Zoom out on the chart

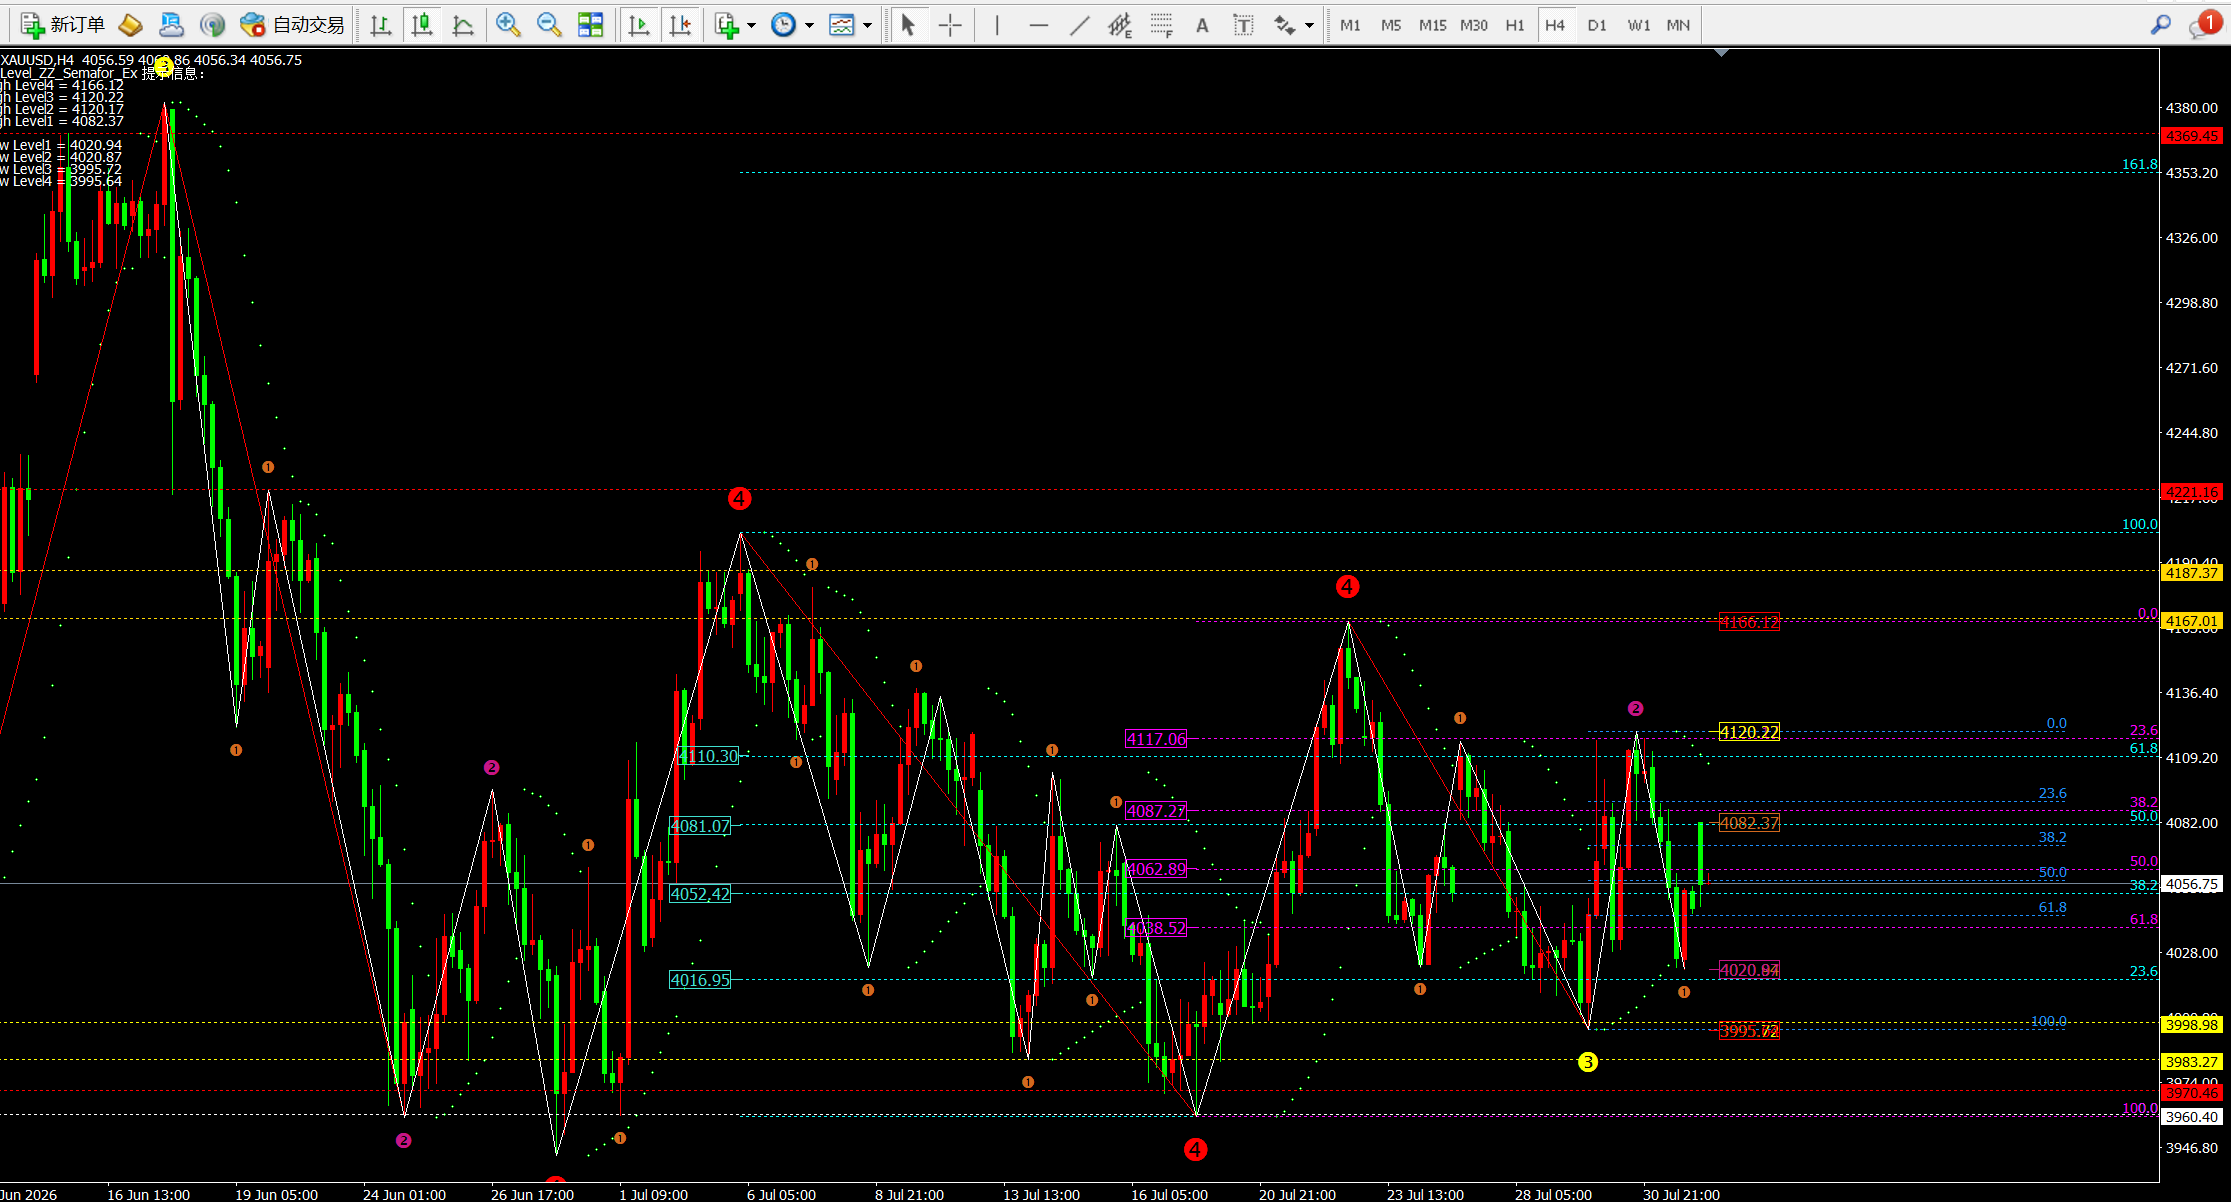549,25
